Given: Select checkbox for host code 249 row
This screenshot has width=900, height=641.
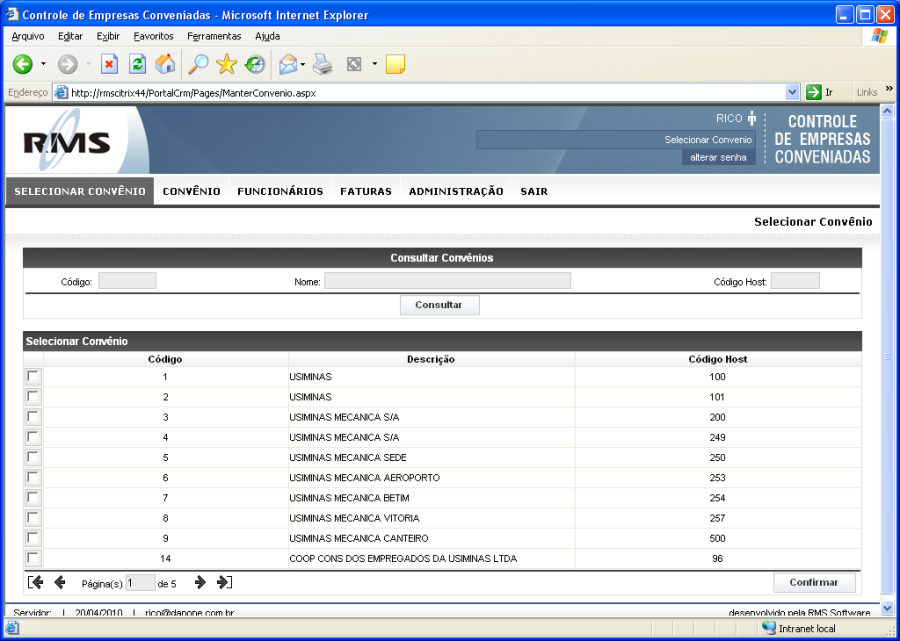Looking at the screenshot, I should (x=33, y=437).
